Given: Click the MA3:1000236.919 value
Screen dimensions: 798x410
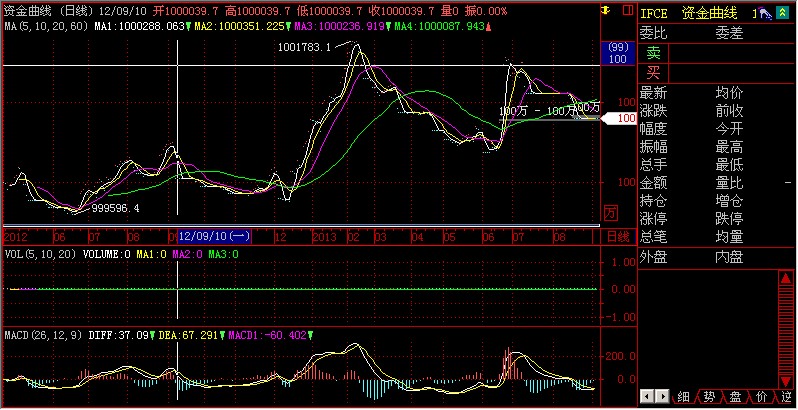Looking at the screenshot, I should [x=339, y=25].
